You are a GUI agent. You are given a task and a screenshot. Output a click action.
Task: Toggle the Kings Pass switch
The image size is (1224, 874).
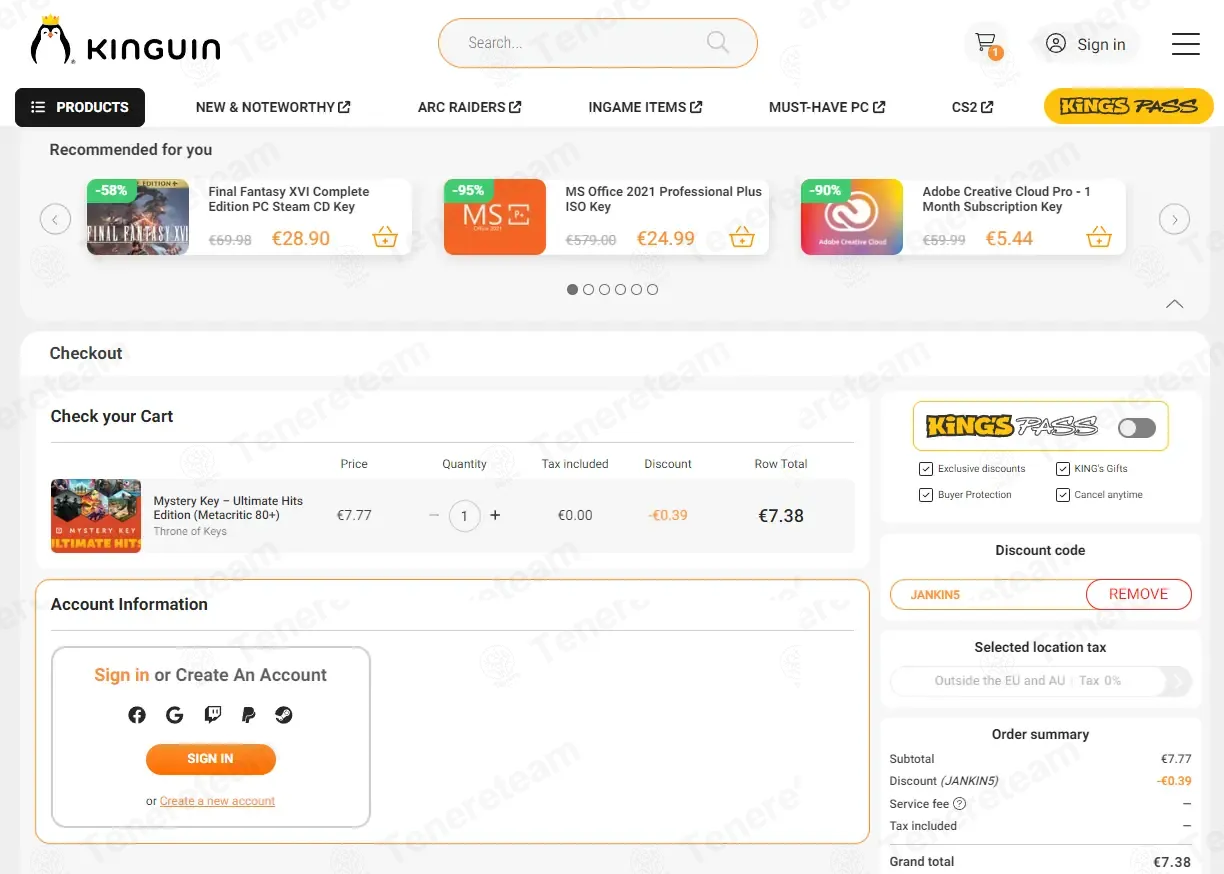pyautogui.click(x=1137, y=428)
